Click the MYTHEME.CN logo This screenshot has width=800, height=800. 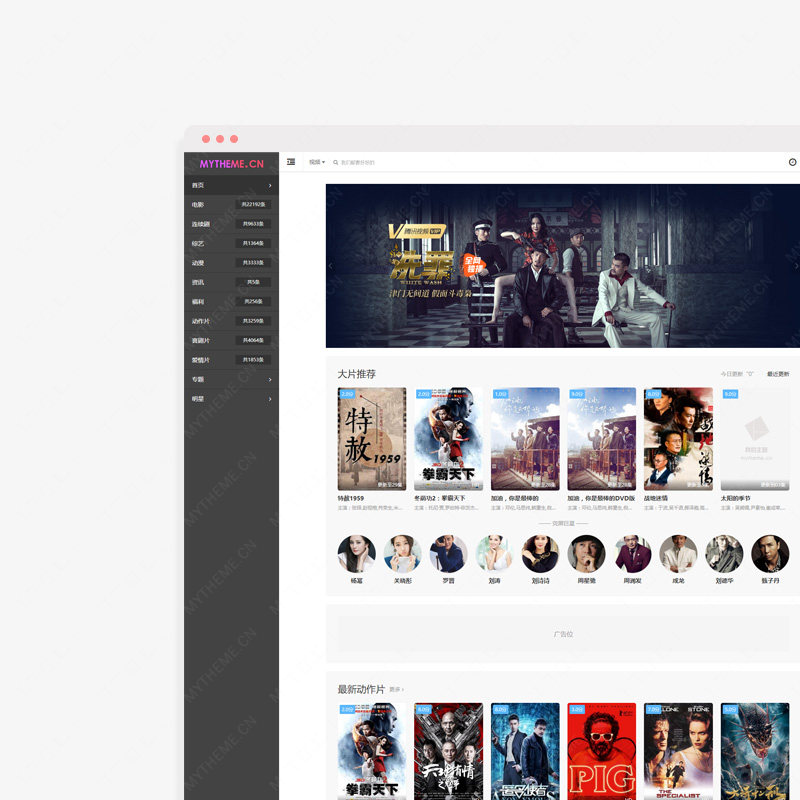click(232, 164)
